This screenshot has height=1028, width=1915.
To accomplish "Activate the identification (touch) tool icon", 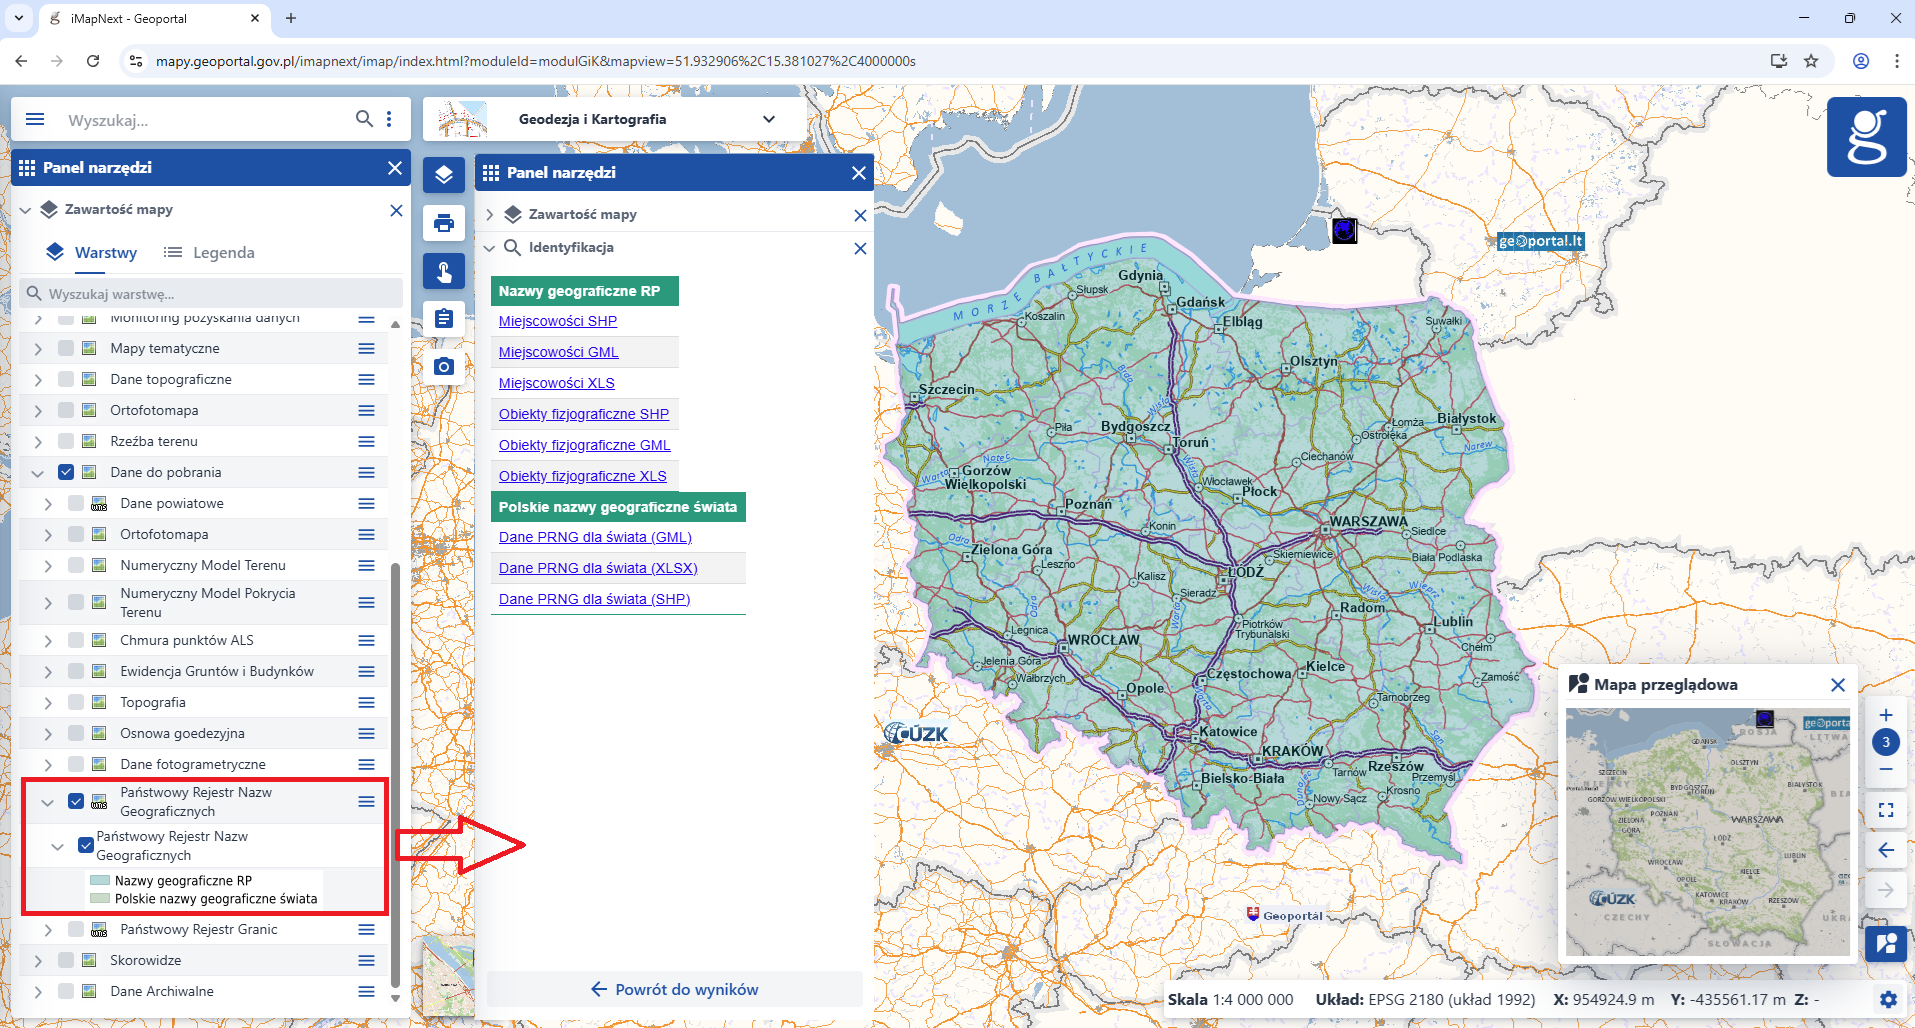I will pos(444,271).
